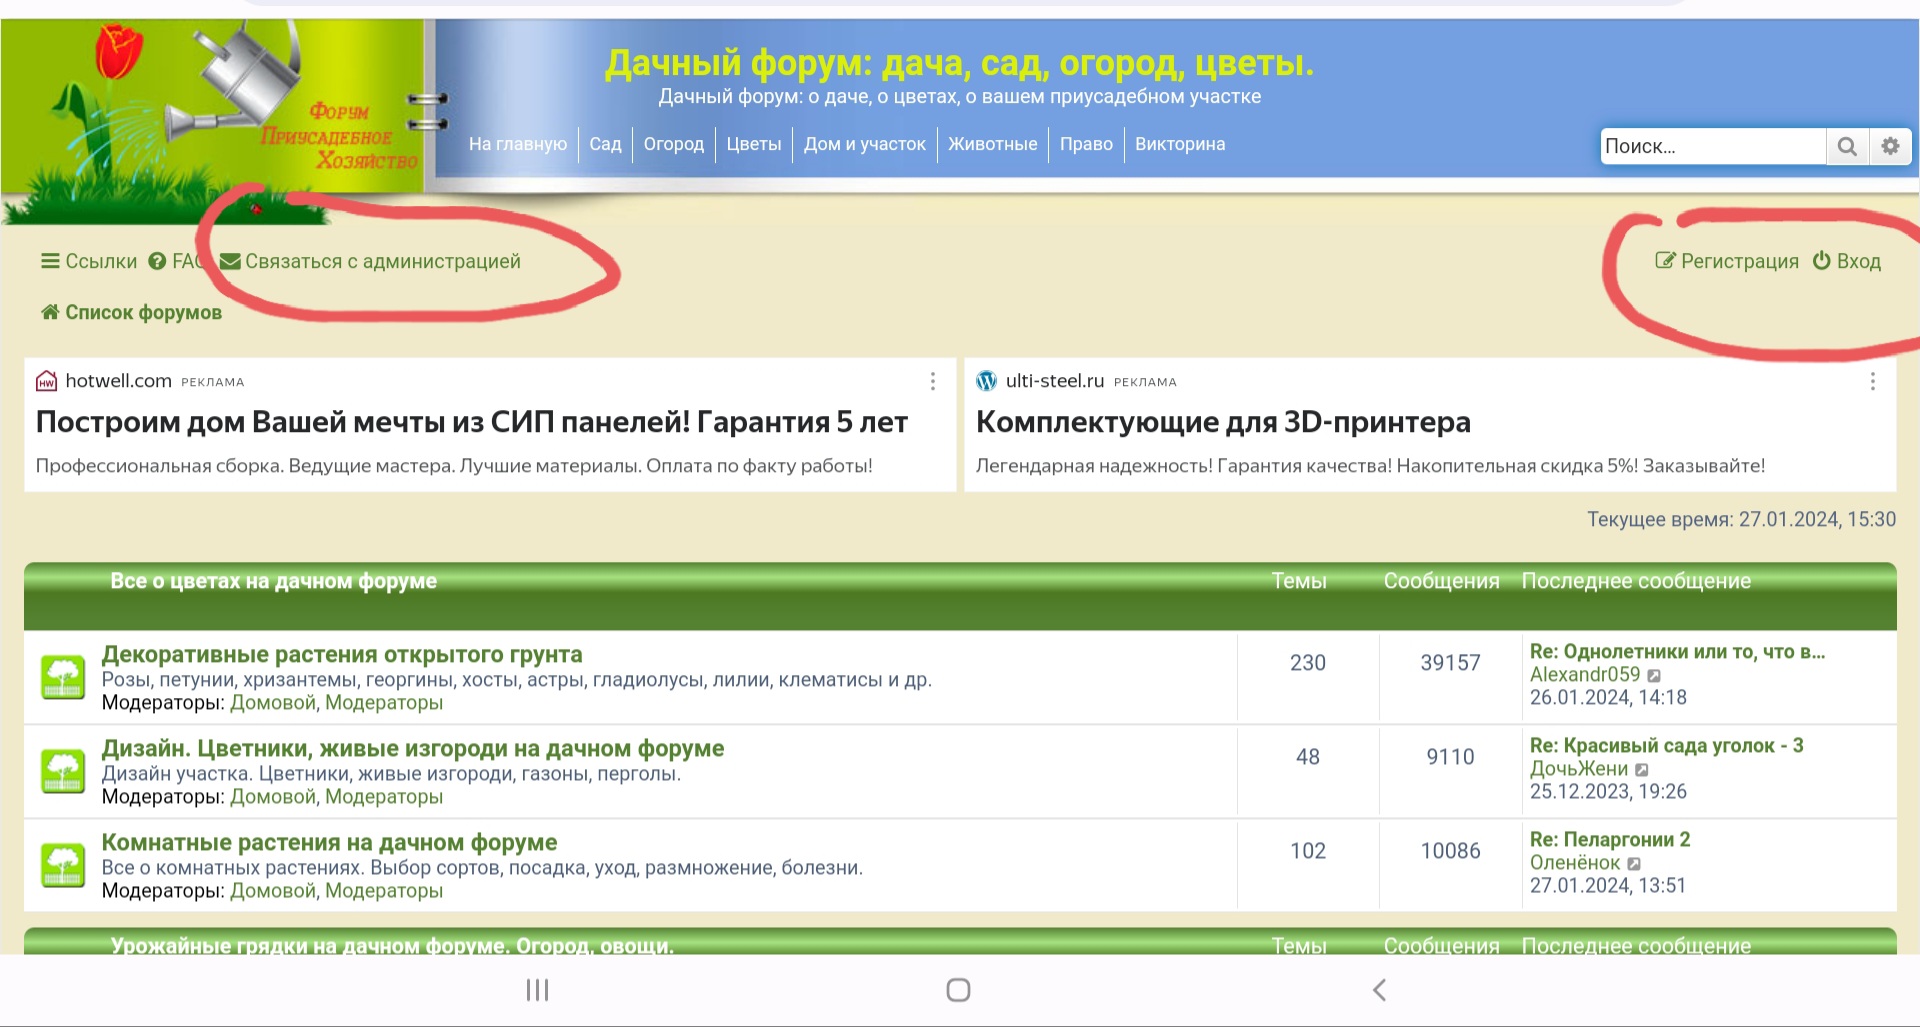
Task: Expand the Ссылки quick links menu
Action: tap(89, 261)
